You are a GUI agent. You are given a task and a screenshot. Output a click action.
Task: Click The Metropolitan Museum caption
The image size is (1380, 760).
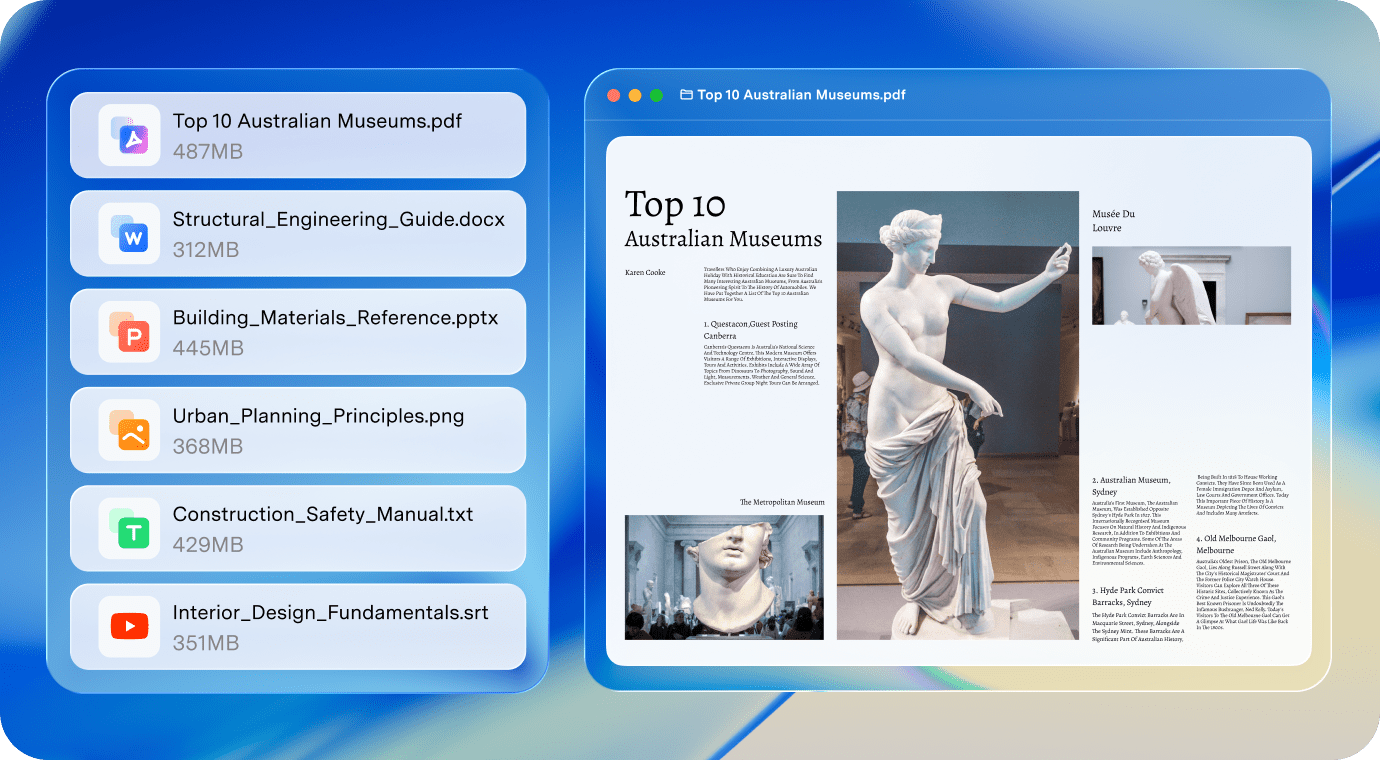[782, 502]
